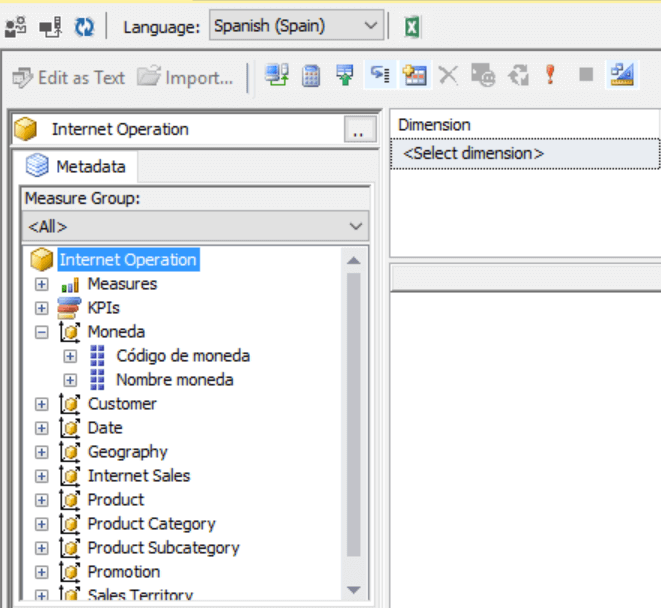This screenshot has height=608, width=661.
Task: Select Internet Operation tree root node
Action: [x=128, y=260]
